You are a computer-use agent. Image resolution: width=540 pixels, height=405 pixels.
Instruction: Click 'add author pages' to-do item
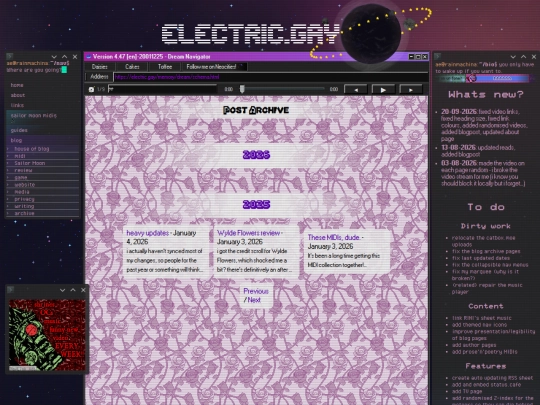coord(474,345)
